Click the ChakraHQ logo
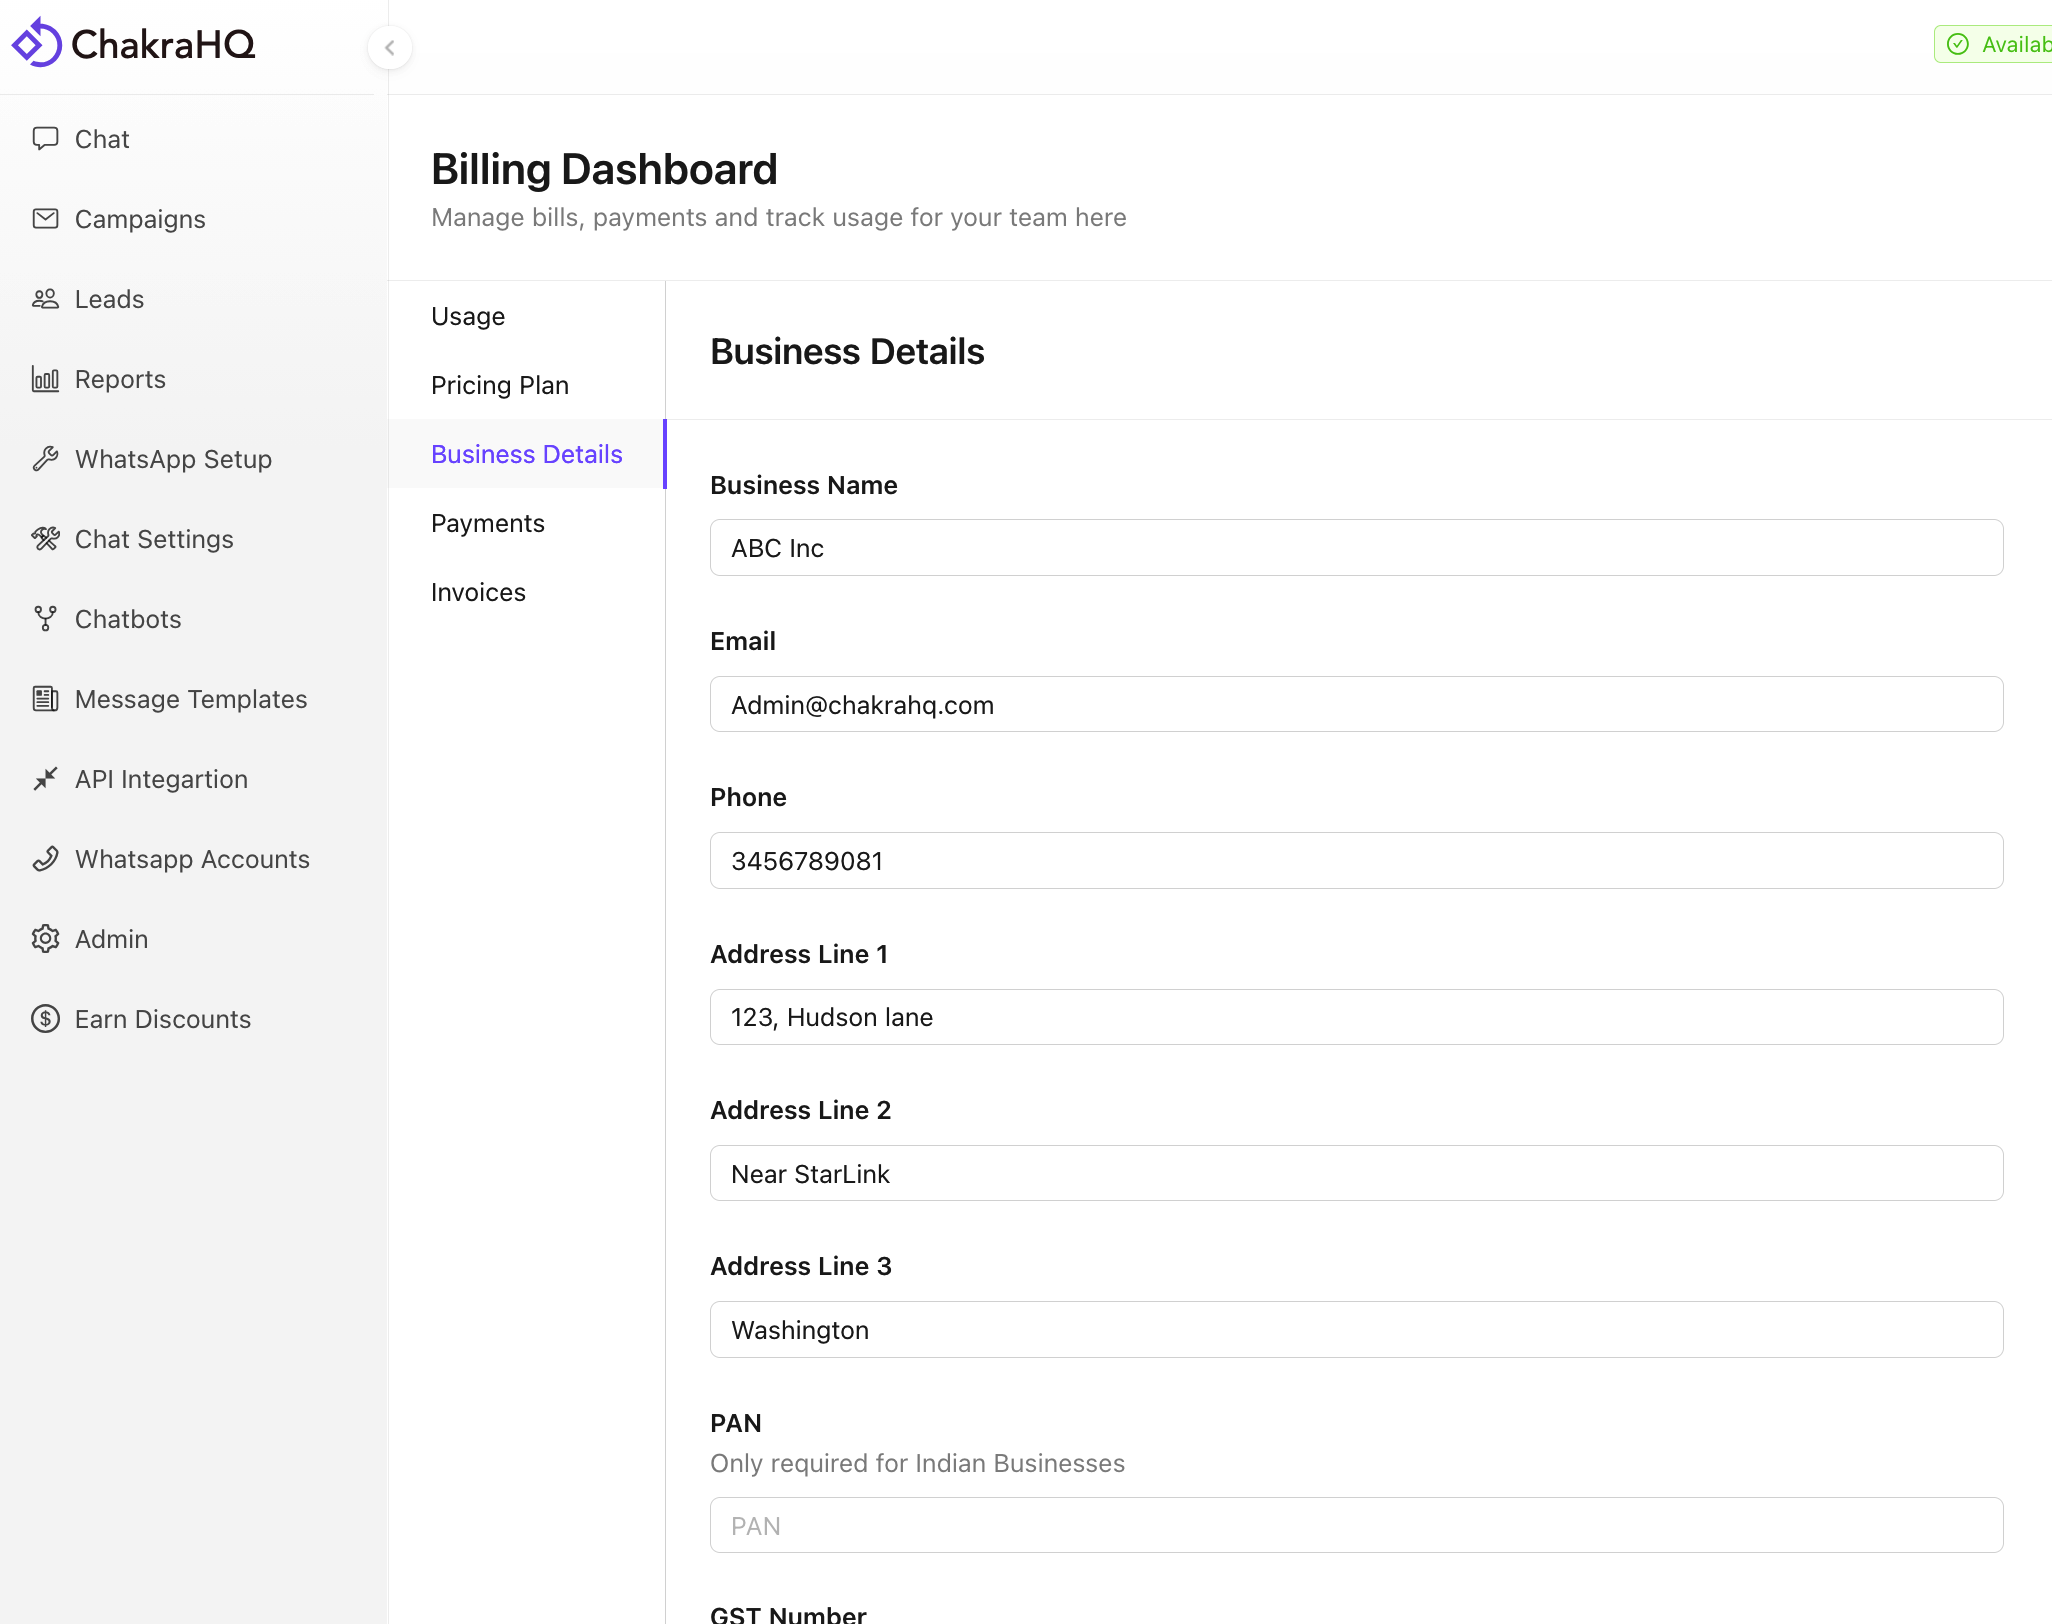 [134, 43]
